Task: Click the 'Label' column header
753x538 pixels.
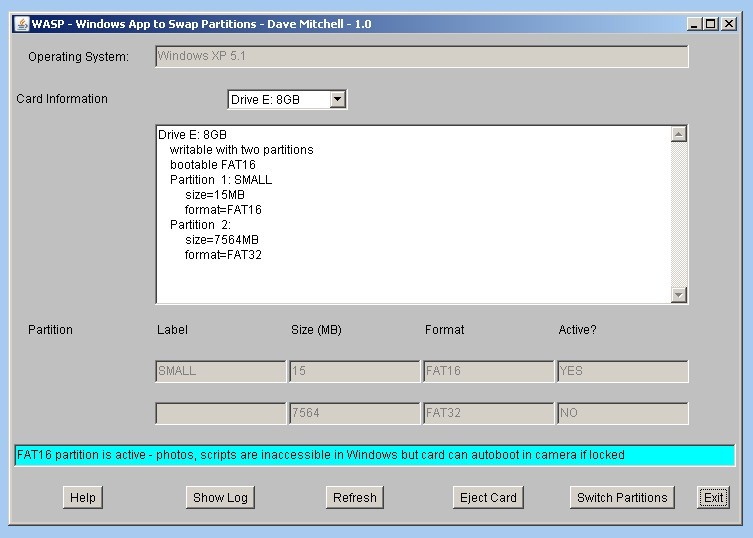Action: (x=172, y=330)
